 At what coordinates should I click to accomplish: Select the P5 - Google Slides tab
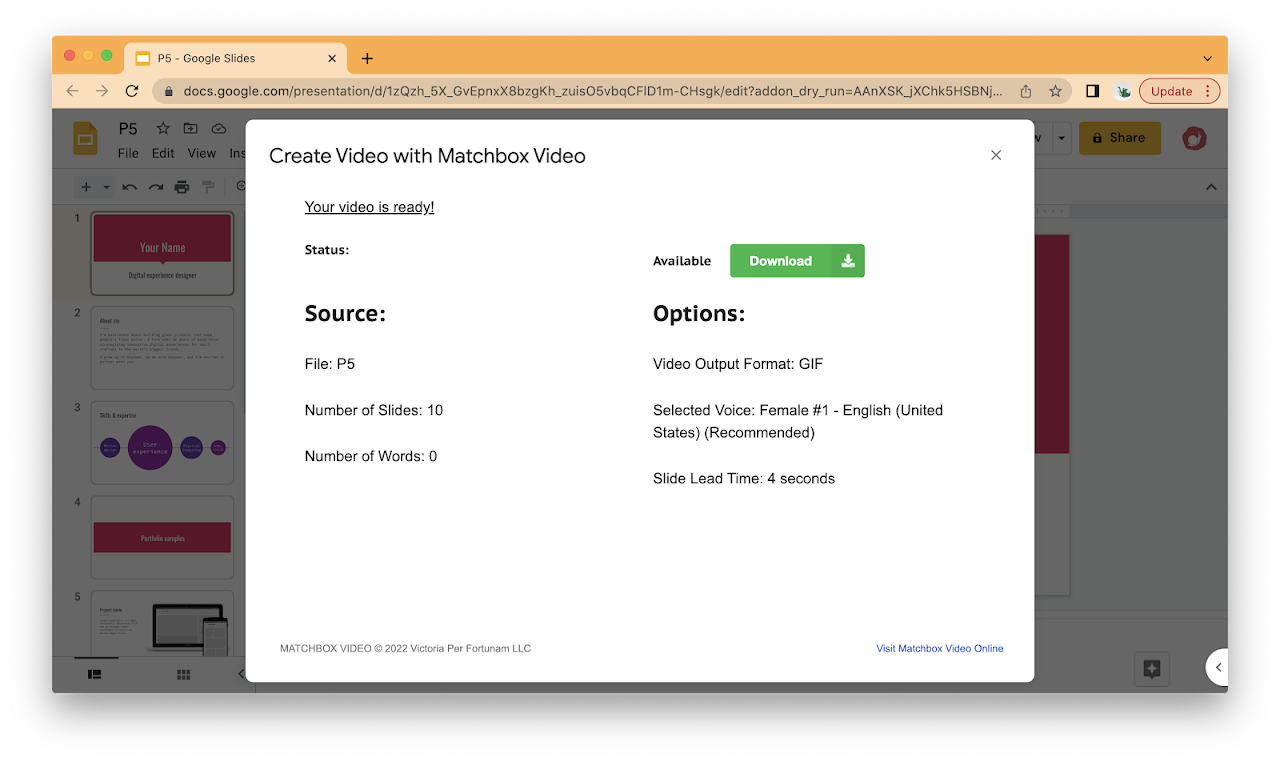236,59
